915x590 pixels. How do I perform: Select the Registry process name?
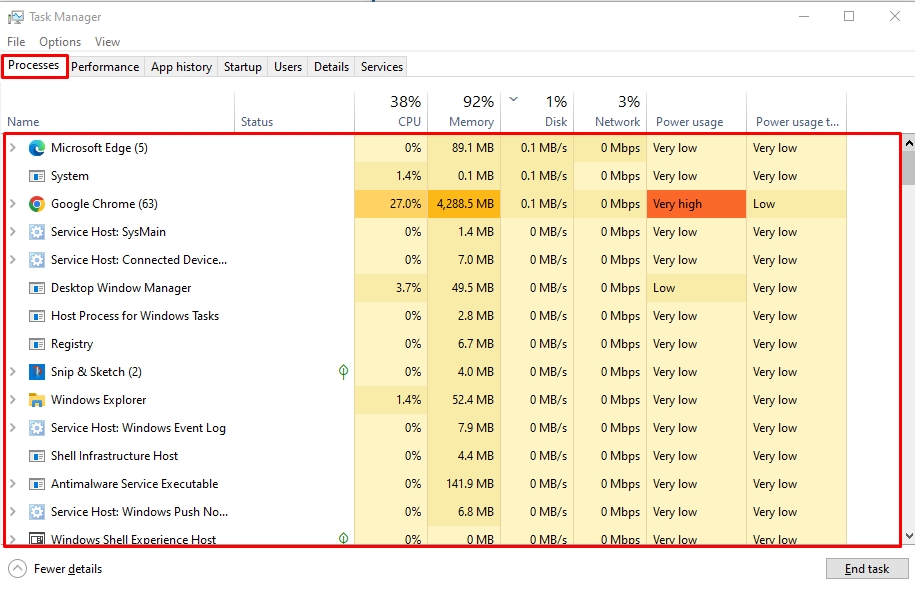[x=72, y=344]
